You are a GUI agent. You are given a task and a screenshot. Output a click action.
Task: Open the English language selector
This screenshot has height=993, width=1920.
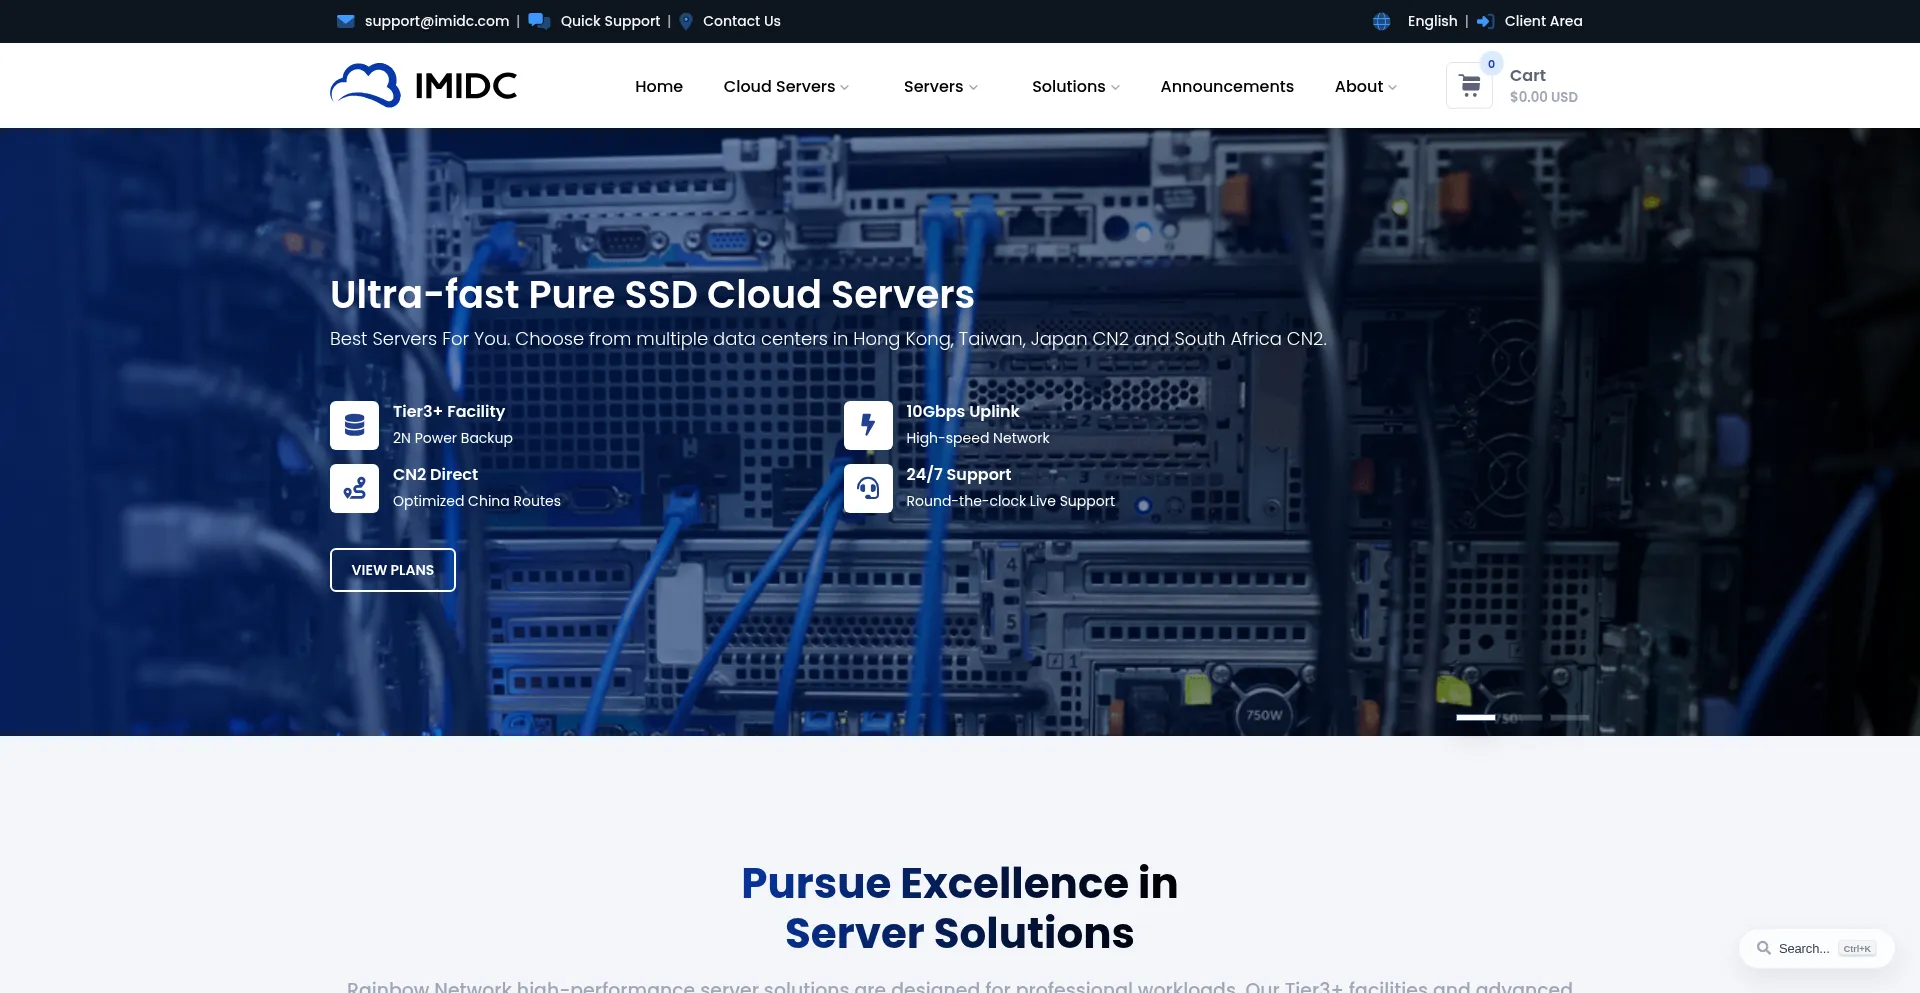click(1432, 21)
